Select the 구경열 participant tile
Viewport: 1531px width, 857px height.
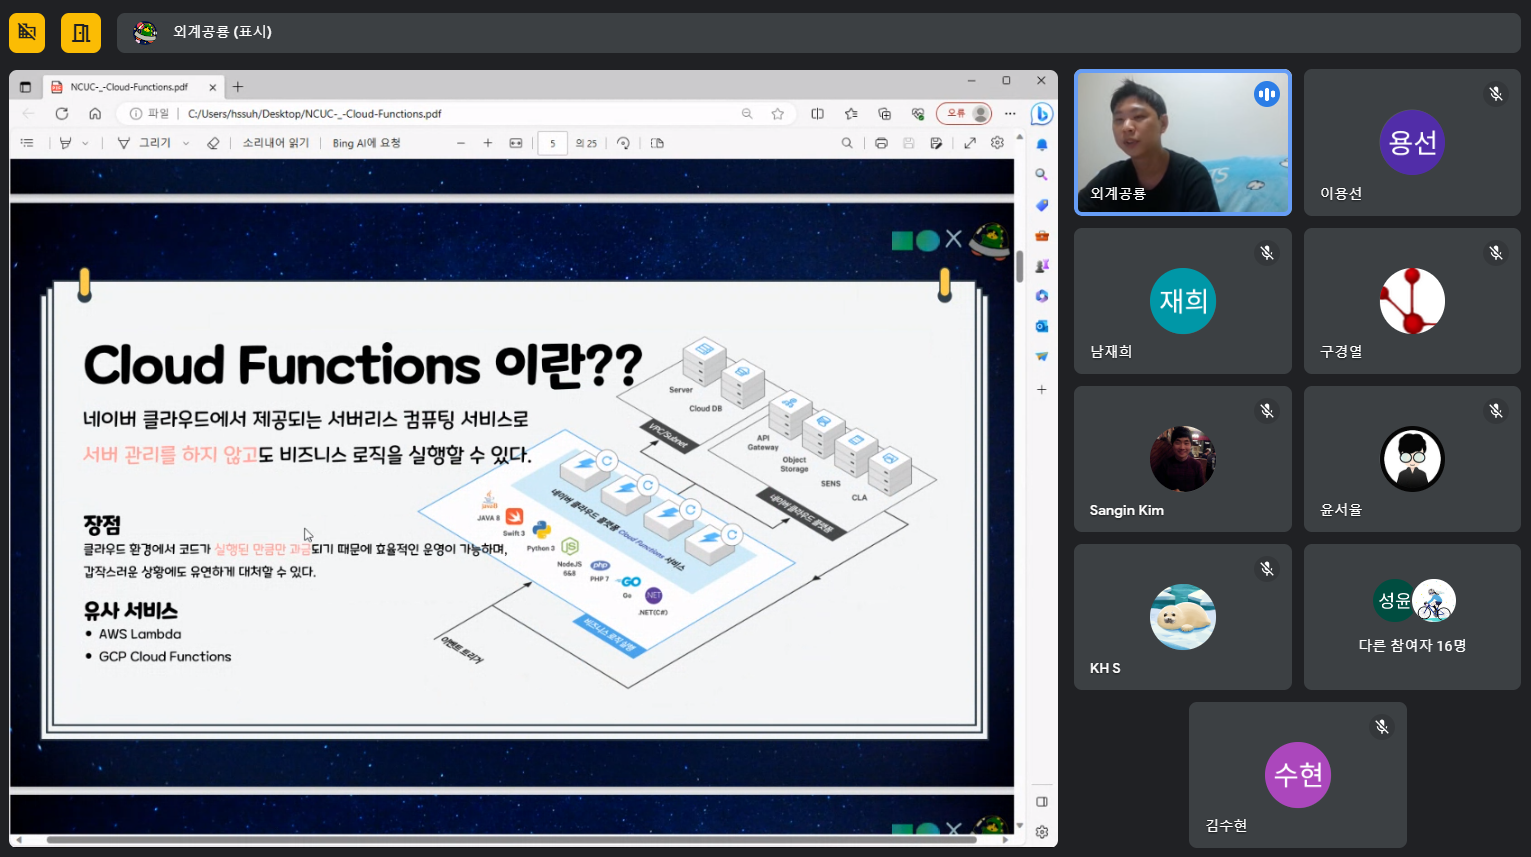click(x=1412, y=301)
